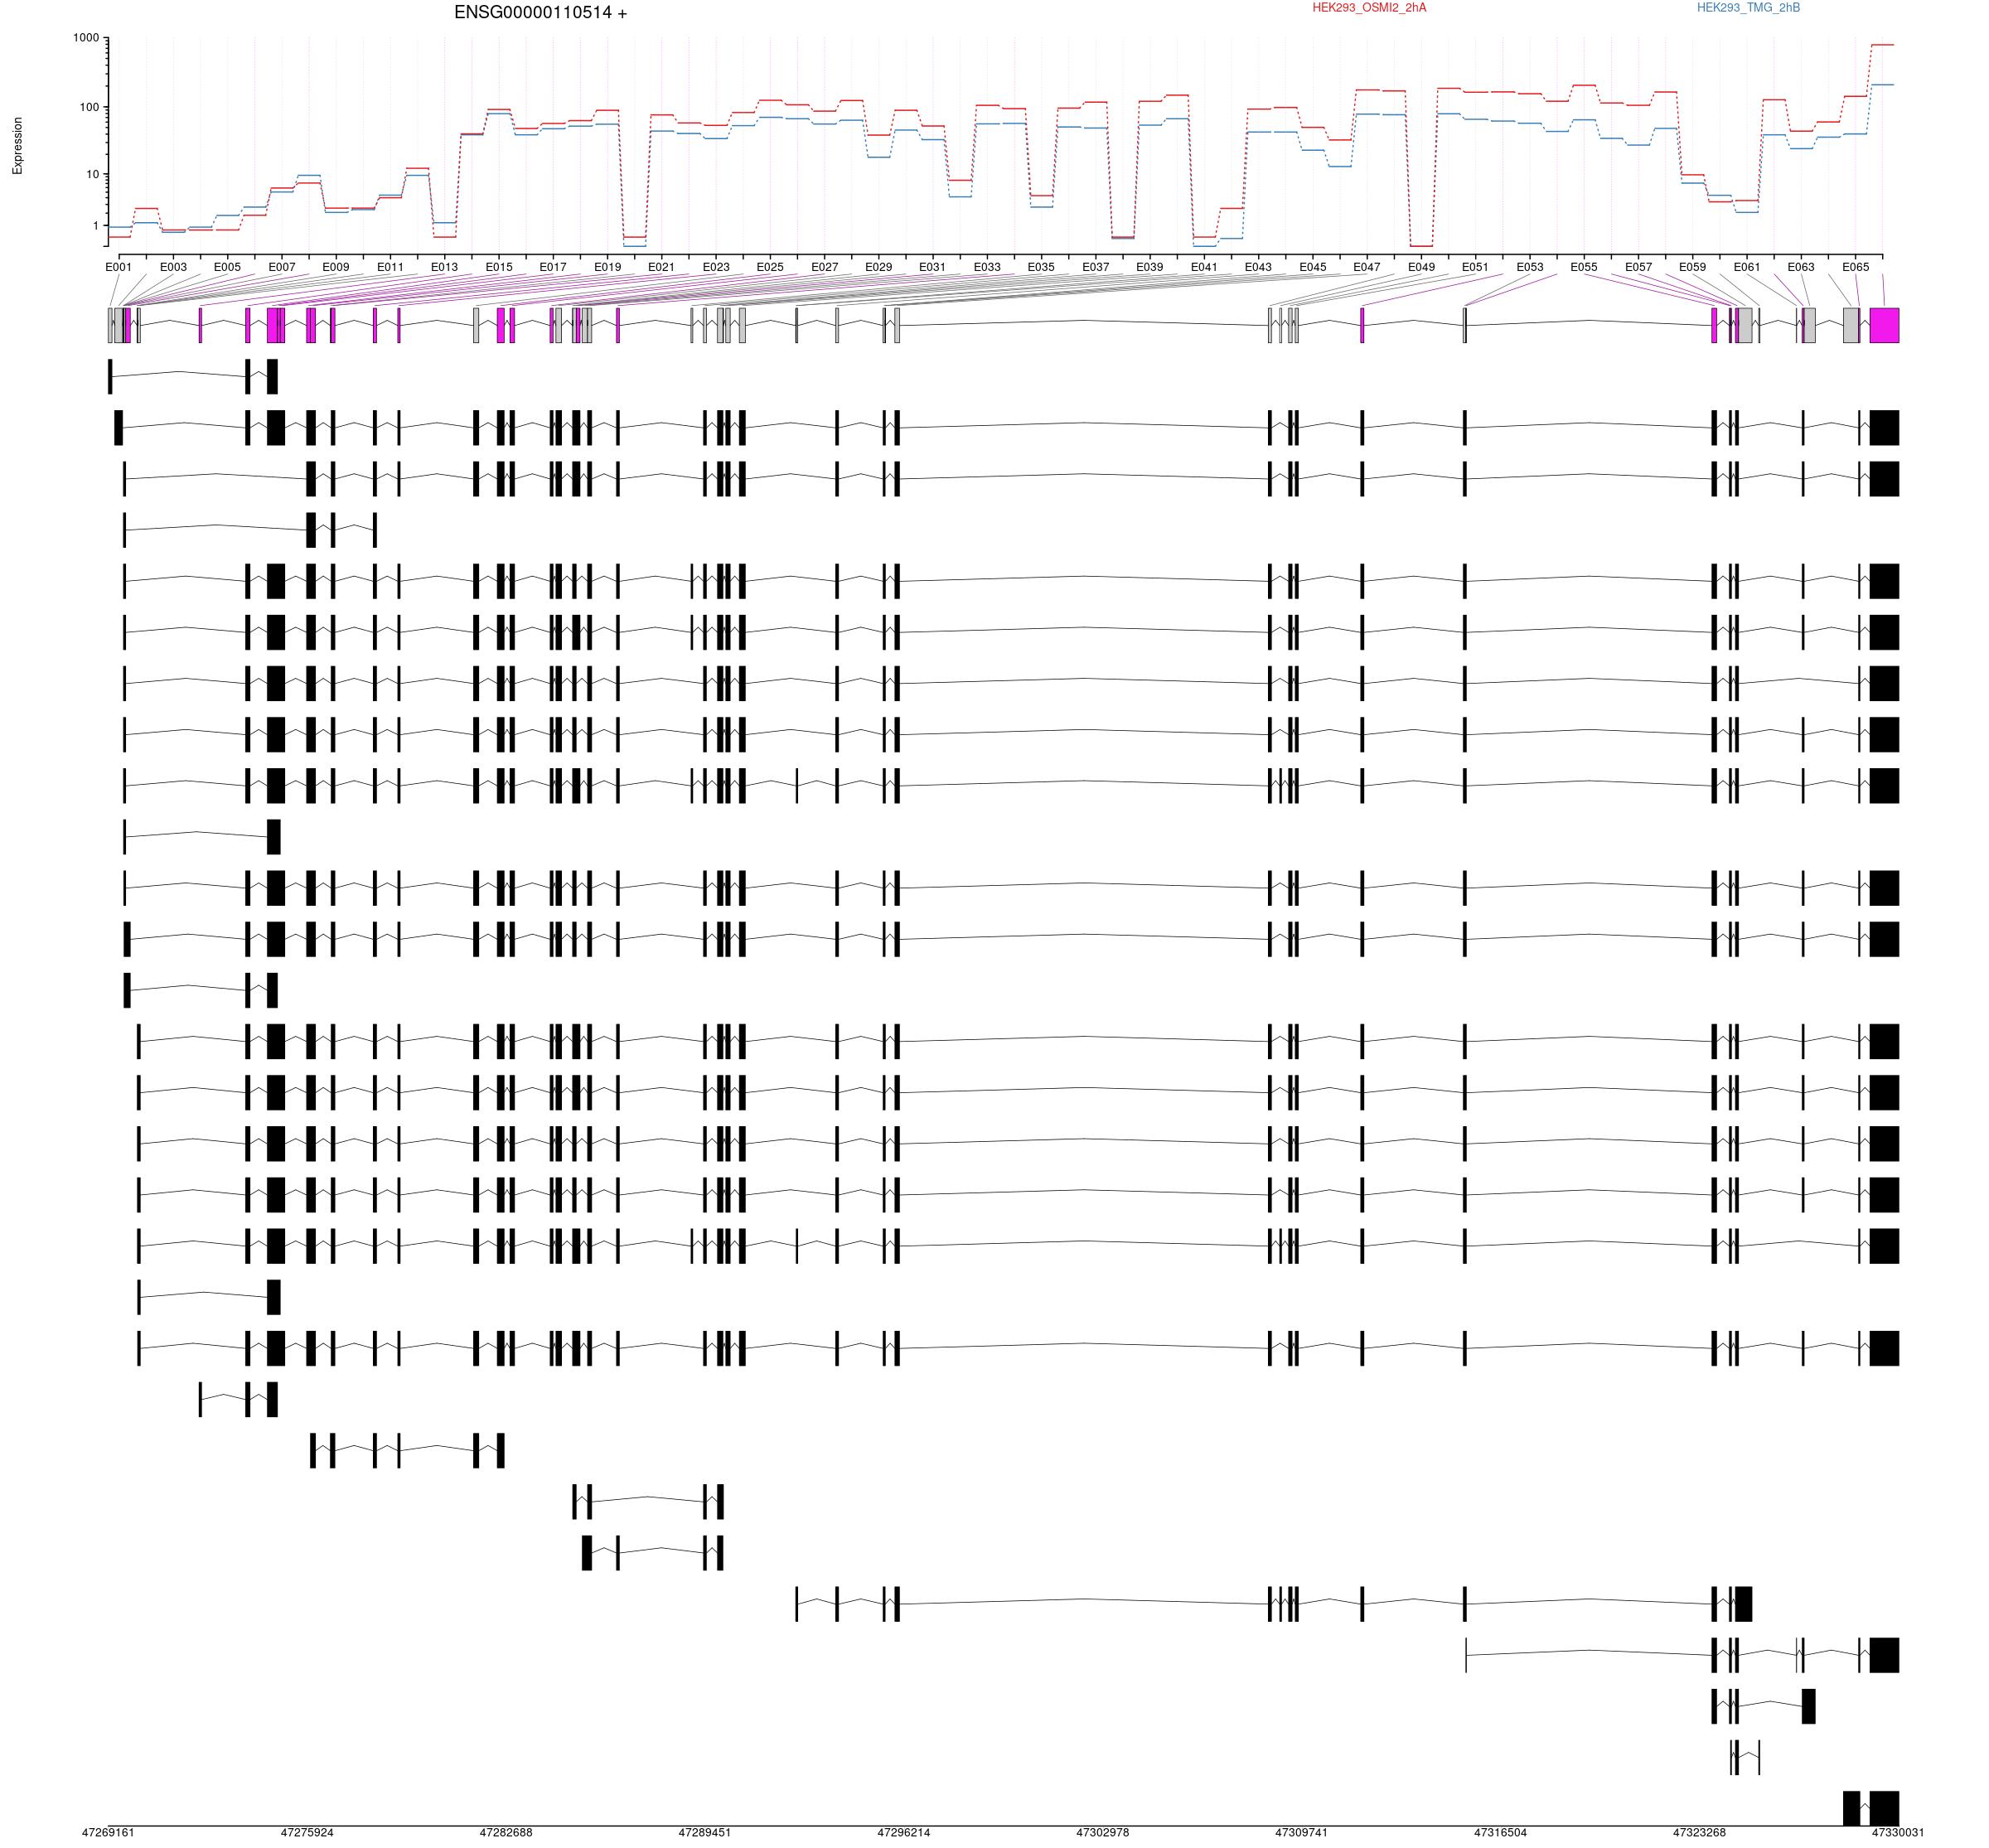The image size is (1989, 1848).
Task: Pick exon label E037
Action: point(1095,267)
